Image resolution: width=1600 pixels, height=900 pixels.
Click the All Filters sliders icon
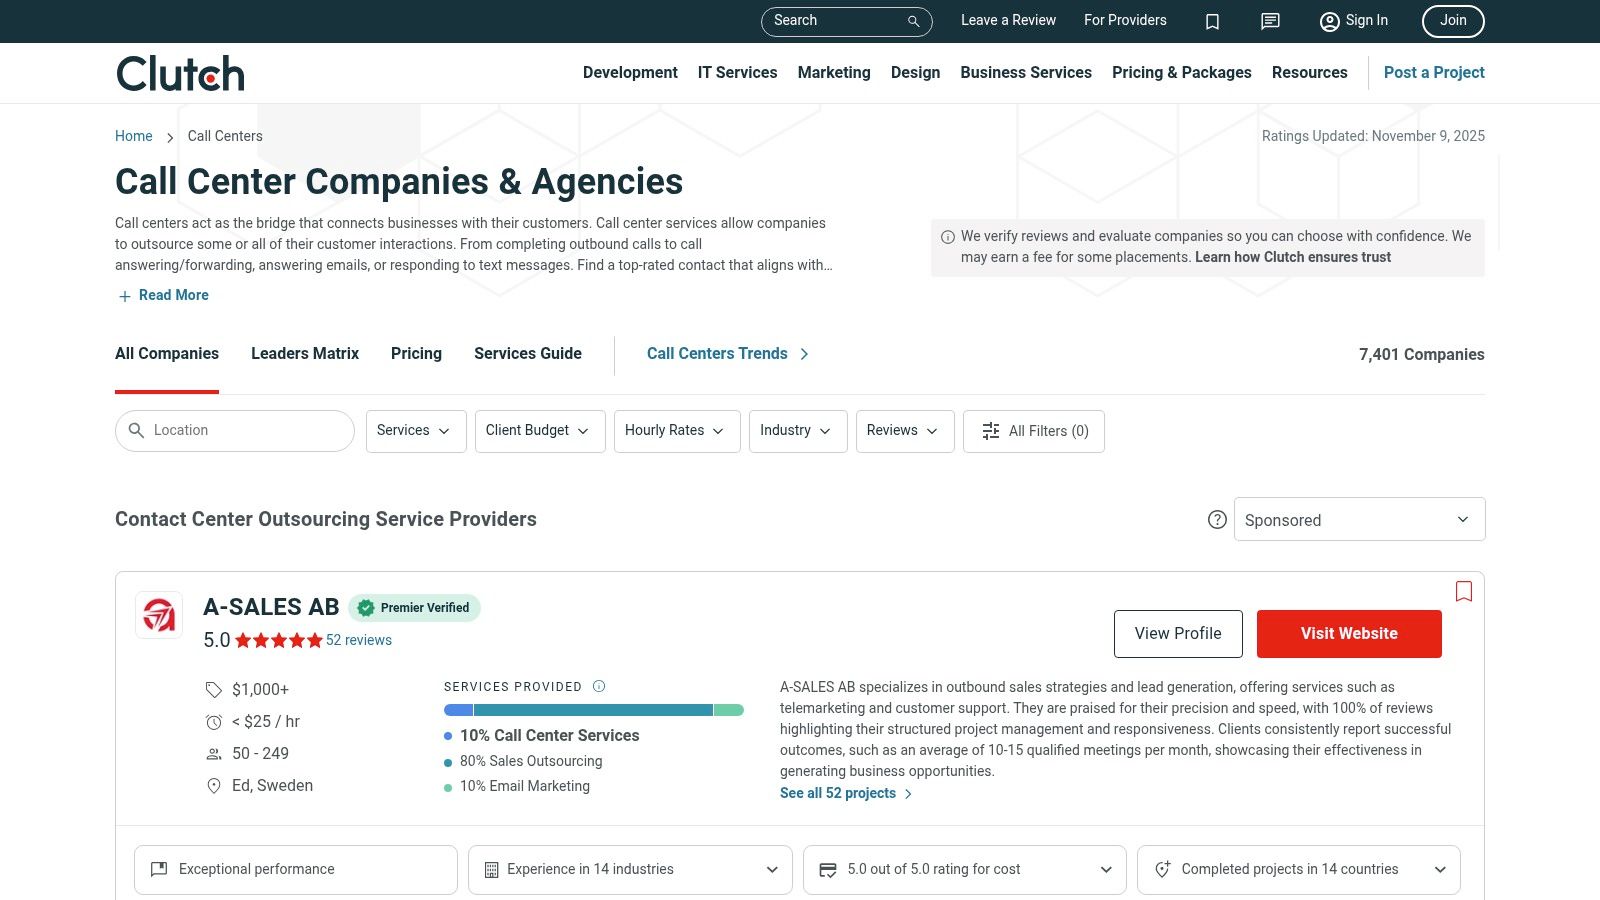point(990,431)
